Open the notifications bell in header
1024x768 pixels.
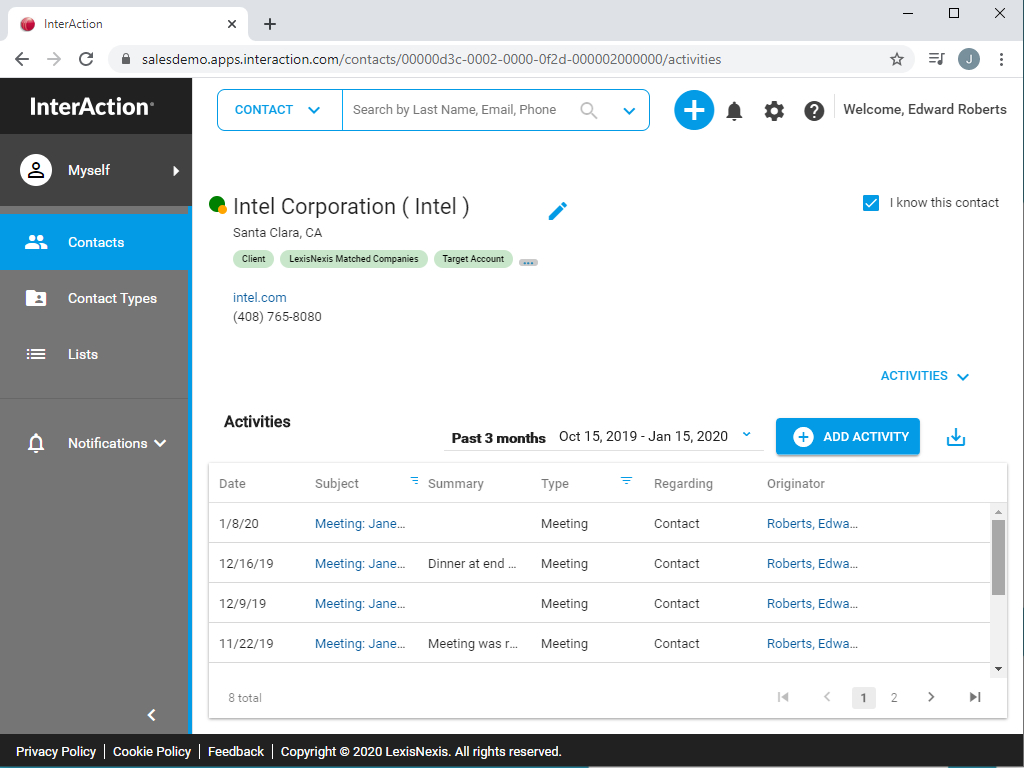click(734, 111)
